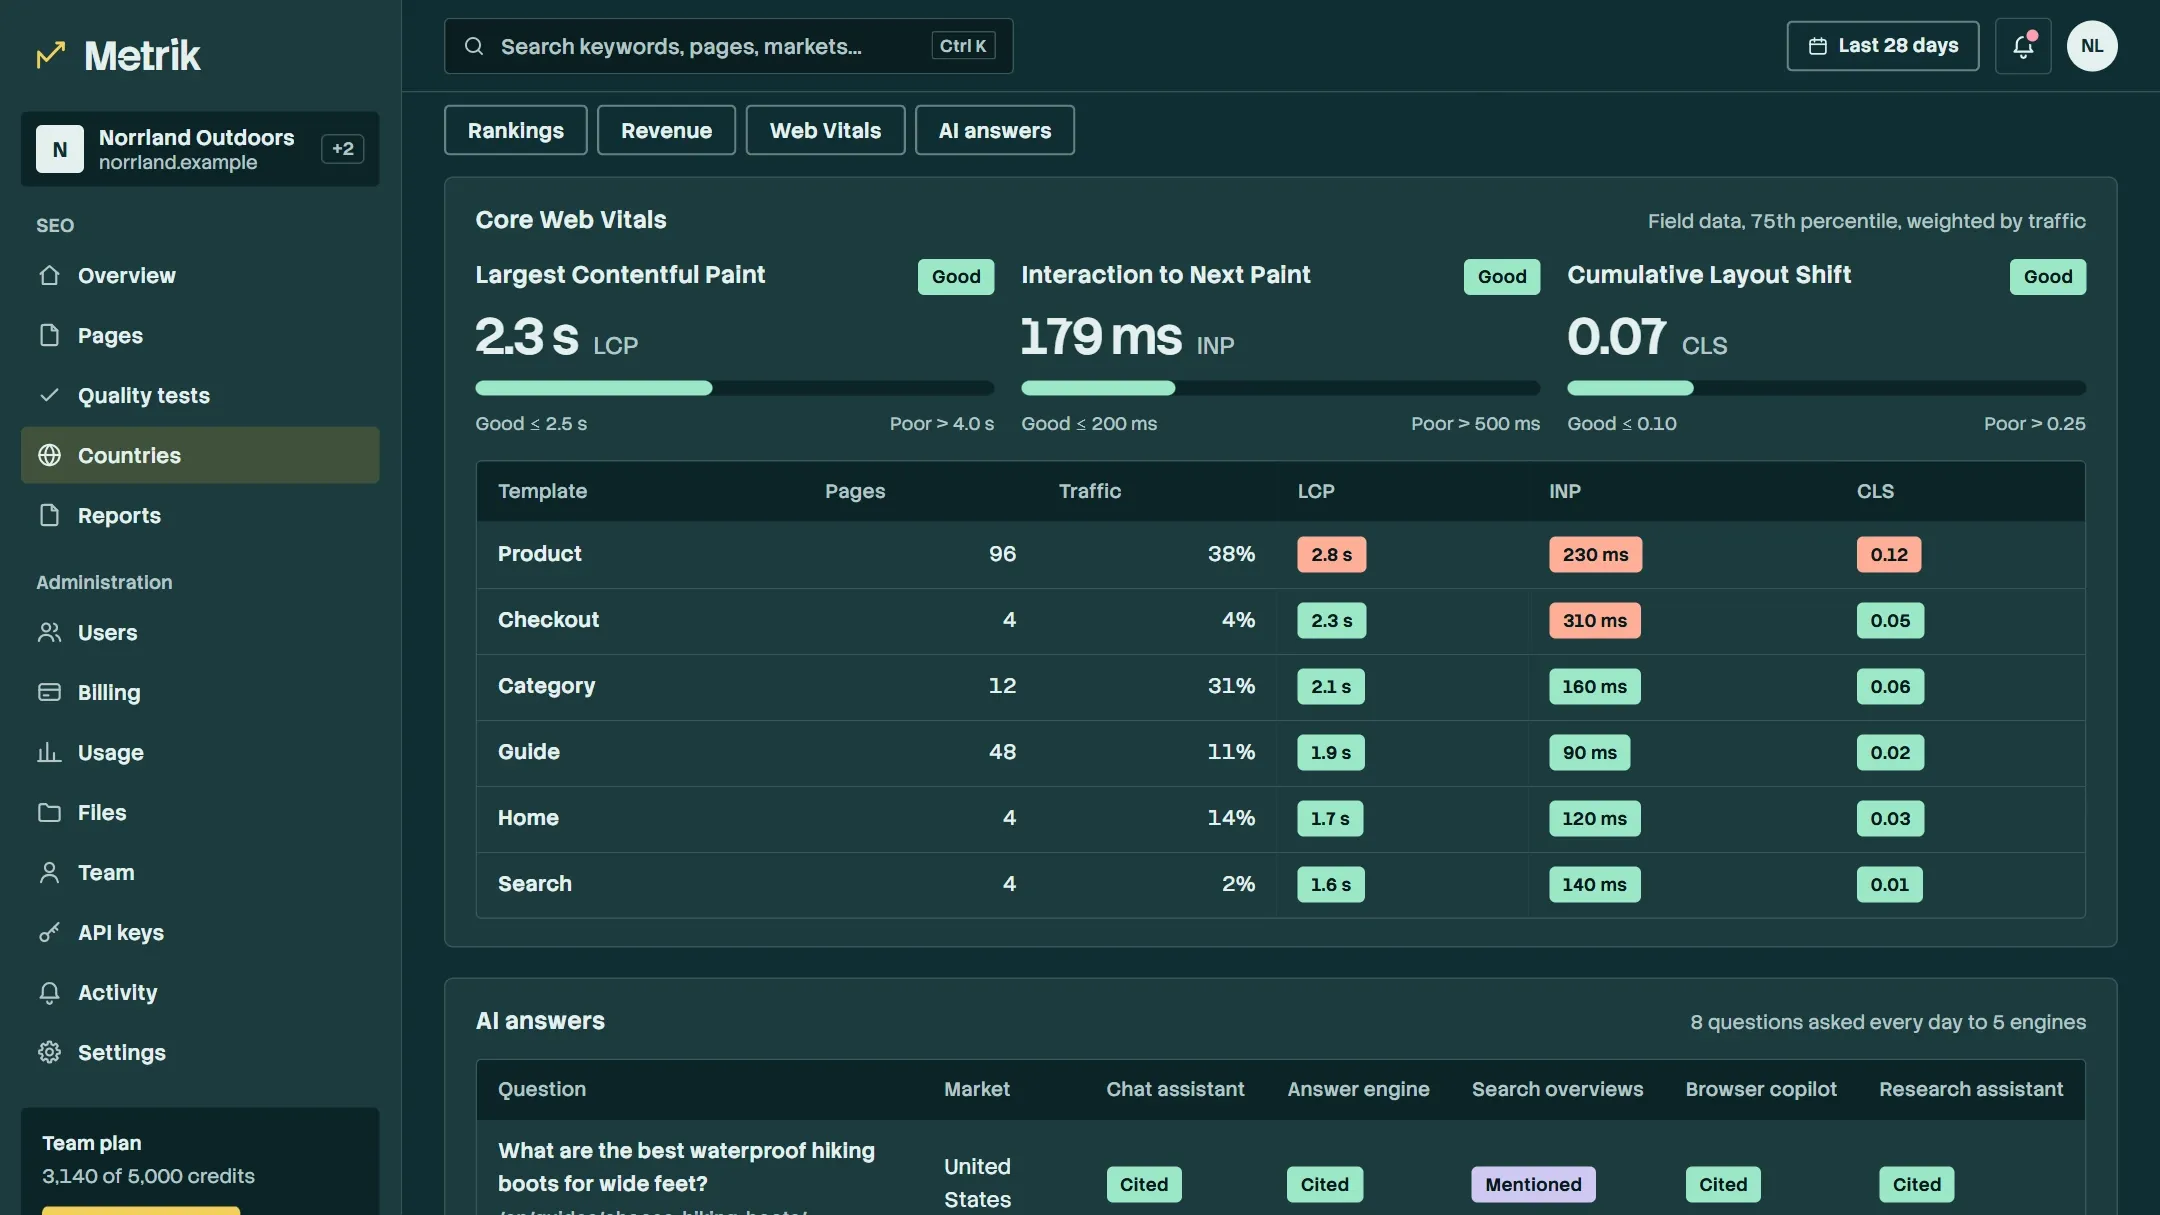The image size is (2160, 1215).
Task: Select the Pages document icon
Action: (49, 335)
